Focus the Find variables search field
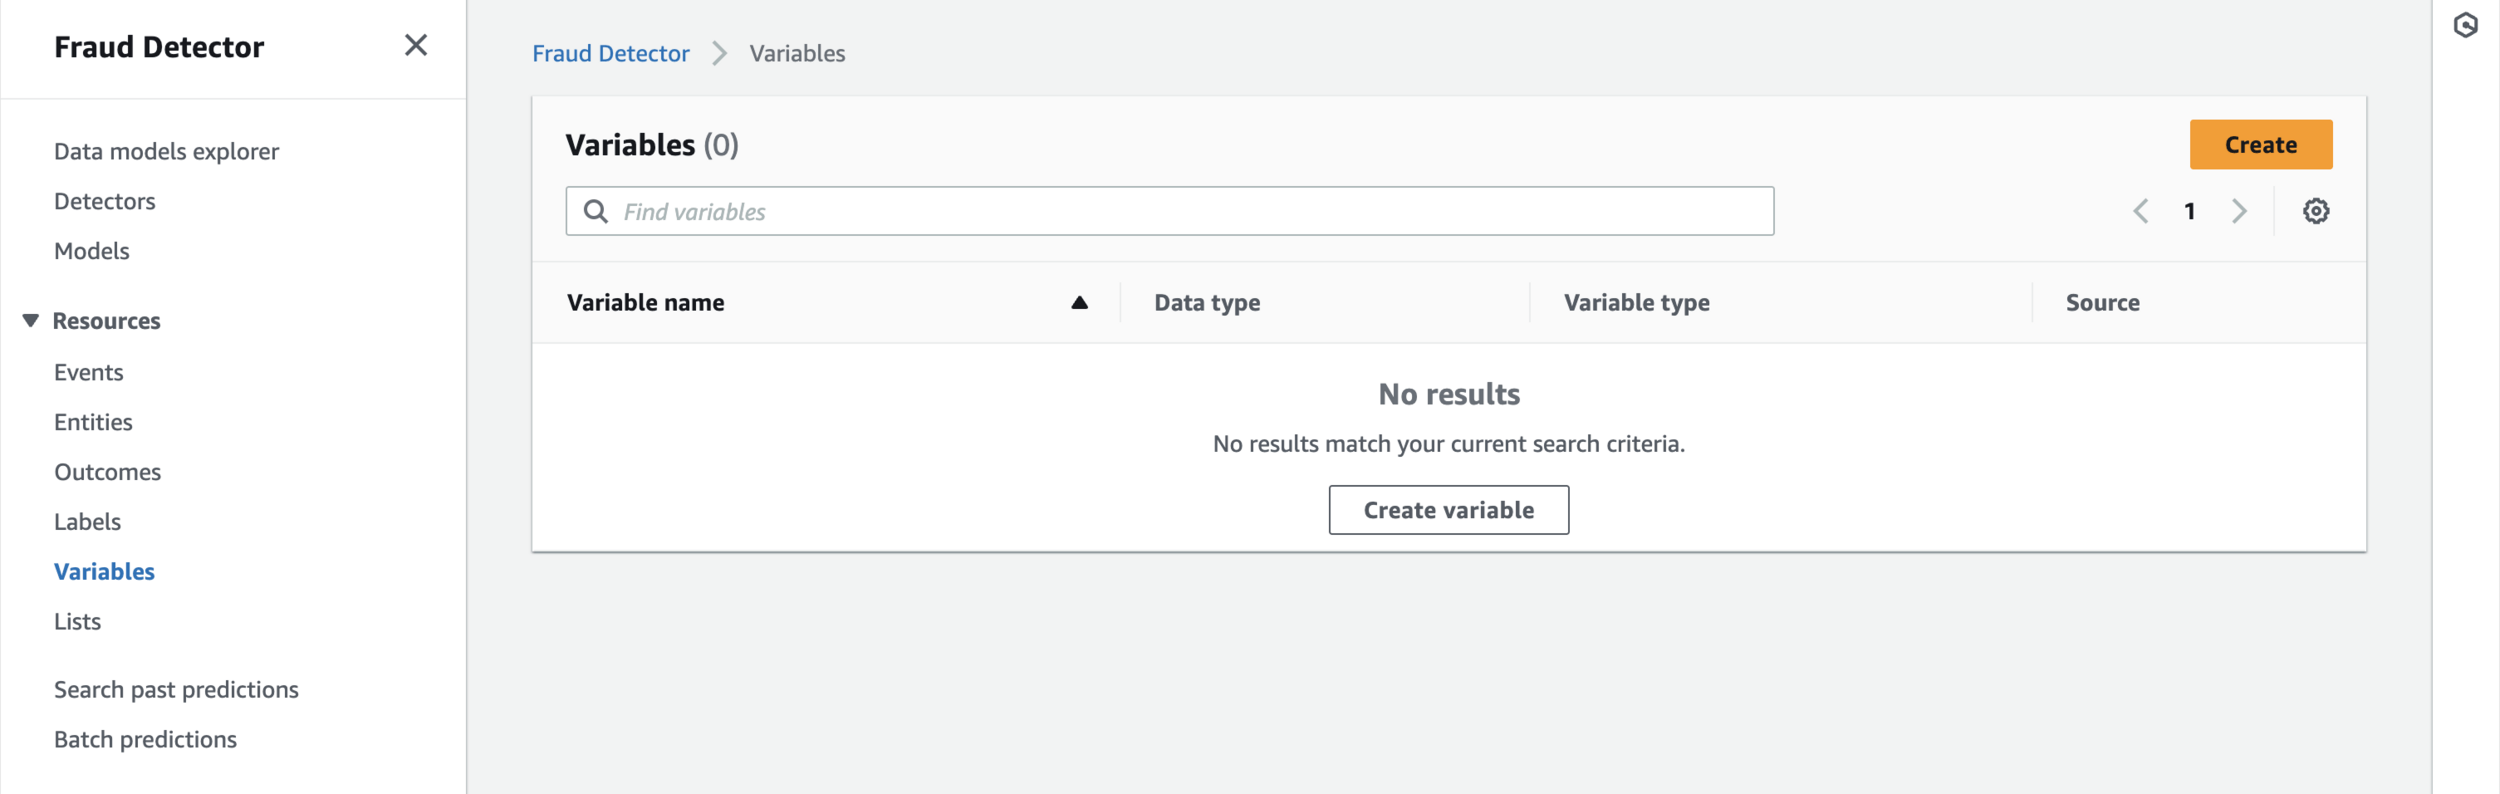The image size is (2500, 794). tap(1170, 211)
